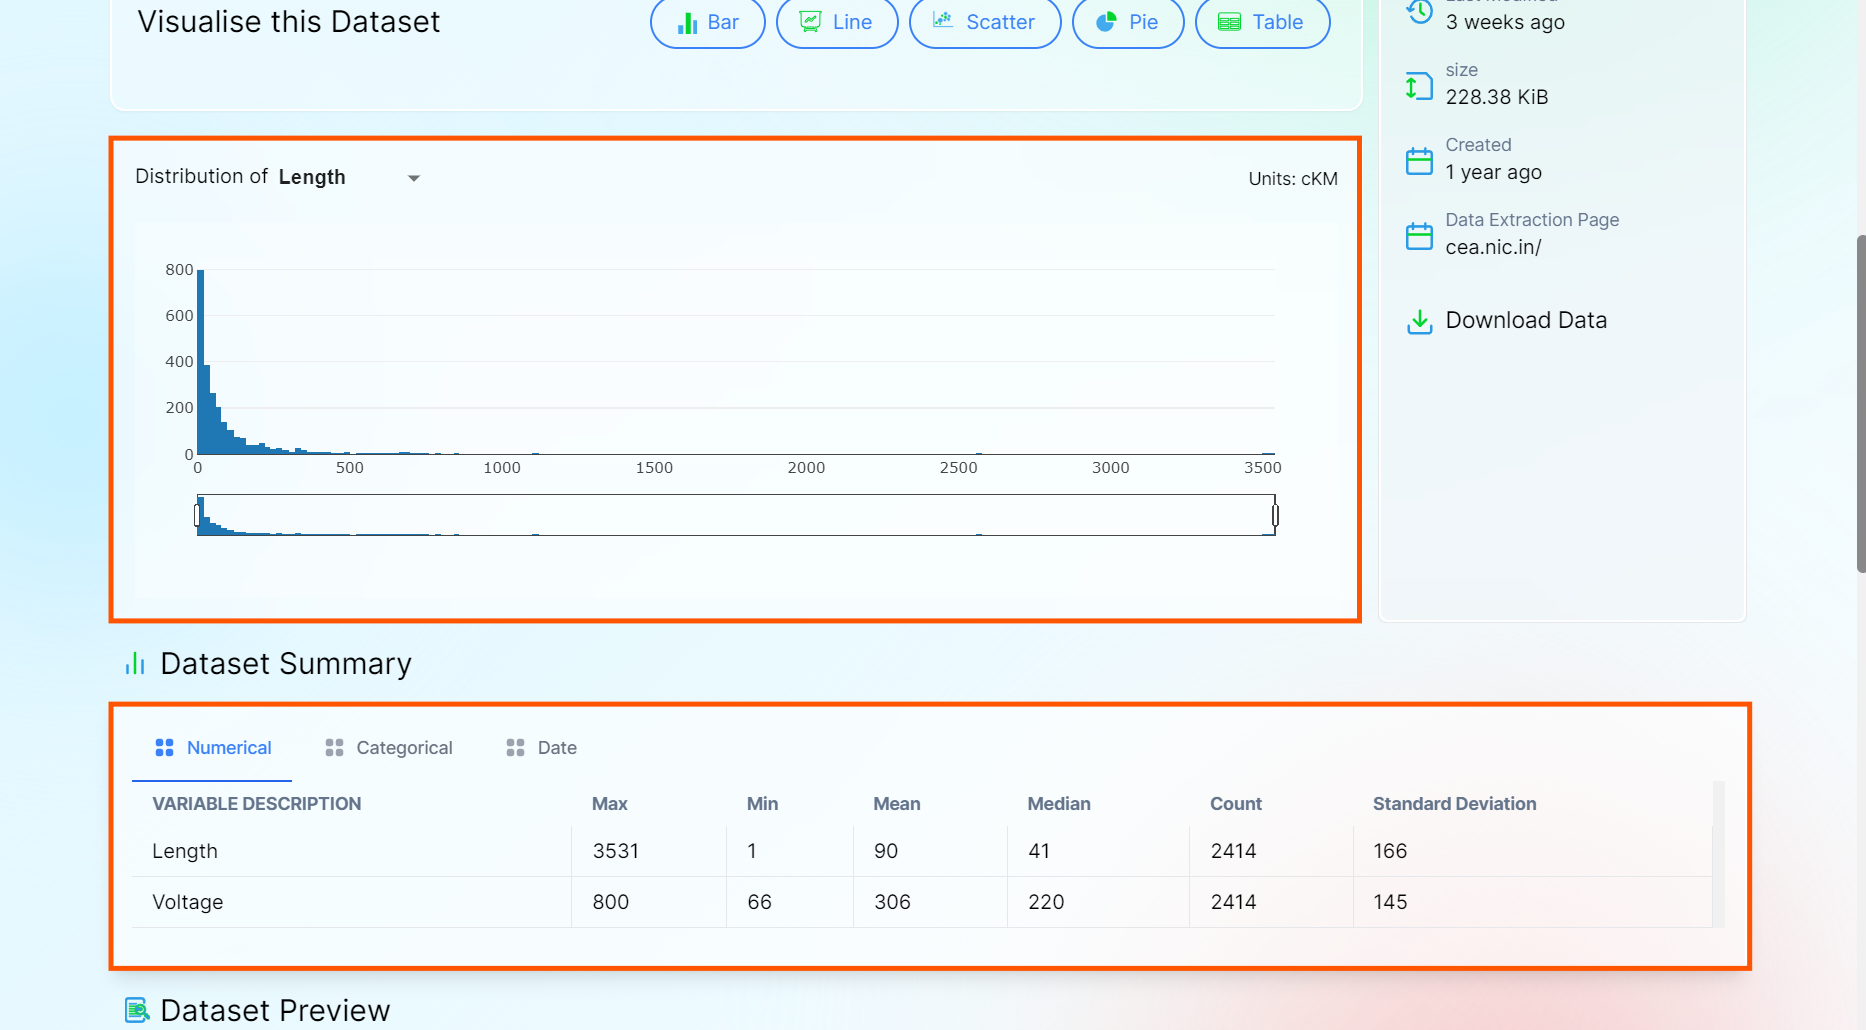Click the Length row in summary table
This screenshot has height=1030, width=1866.
(185, 851)
